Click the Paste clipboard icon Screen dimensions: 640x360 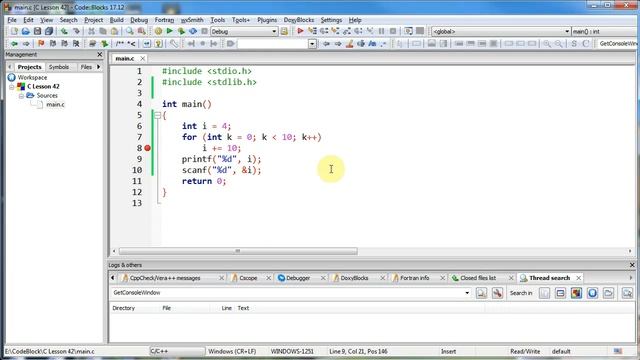click(115, 31)
